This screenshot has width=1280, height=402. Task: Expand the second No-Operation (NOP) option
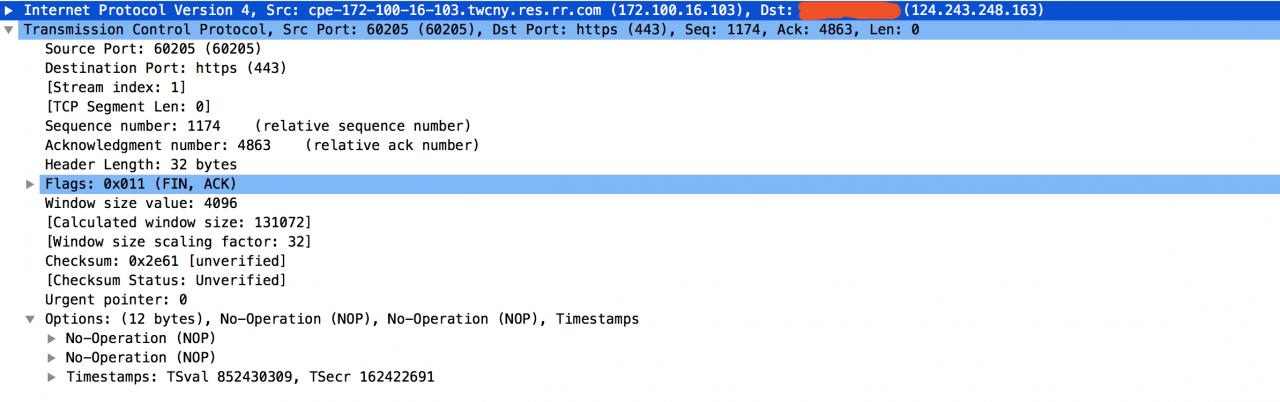[x=52, y=358]
